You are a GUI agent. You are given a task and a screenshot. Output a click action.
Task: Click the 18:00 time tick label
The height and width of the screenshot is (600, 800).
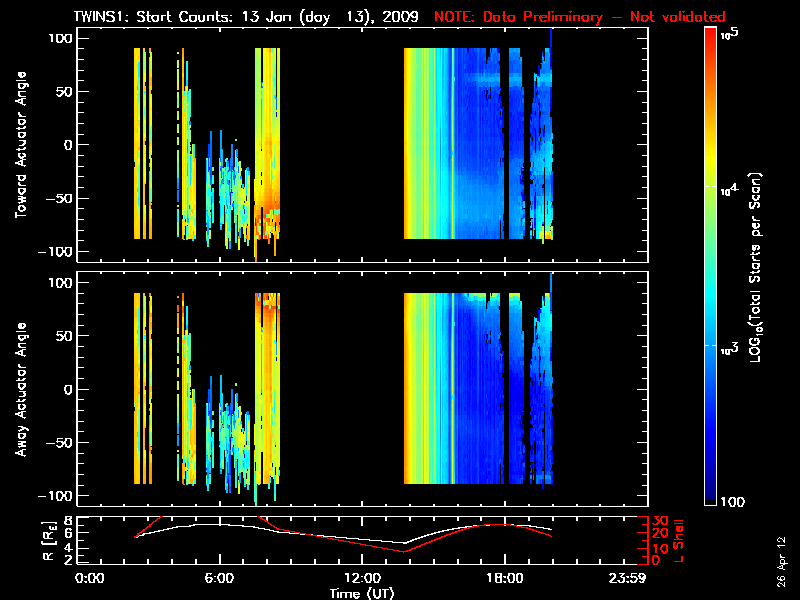coord(504,578)
